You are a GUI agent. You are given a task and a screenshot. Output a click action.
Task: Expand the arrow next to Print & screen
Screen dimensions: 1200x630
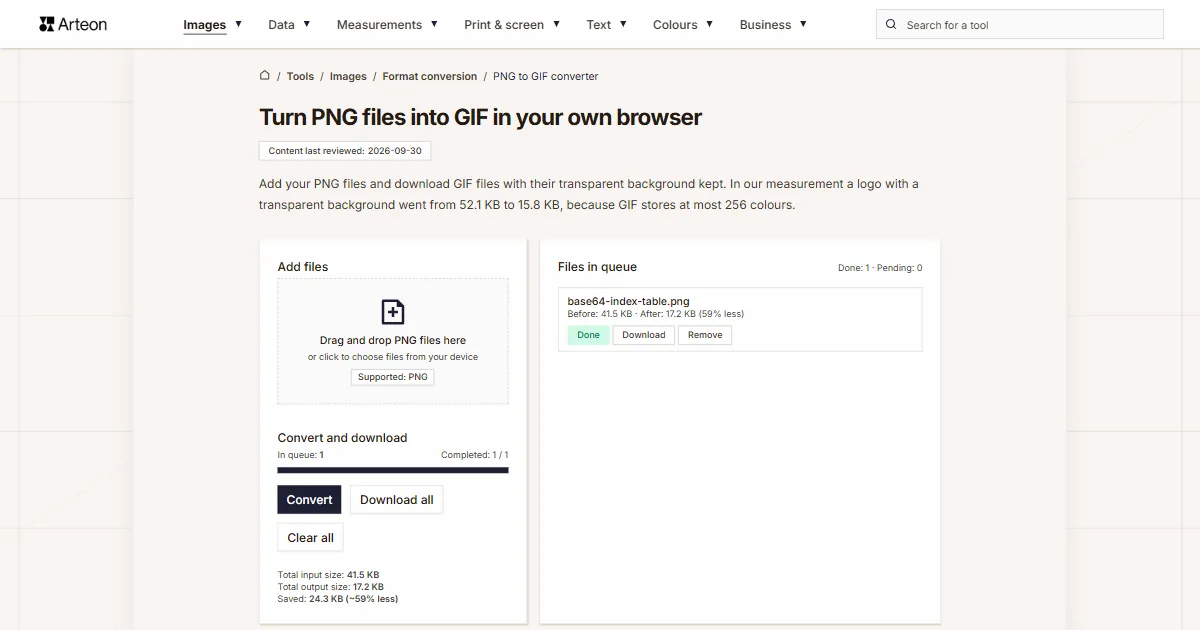pos(556,24)
